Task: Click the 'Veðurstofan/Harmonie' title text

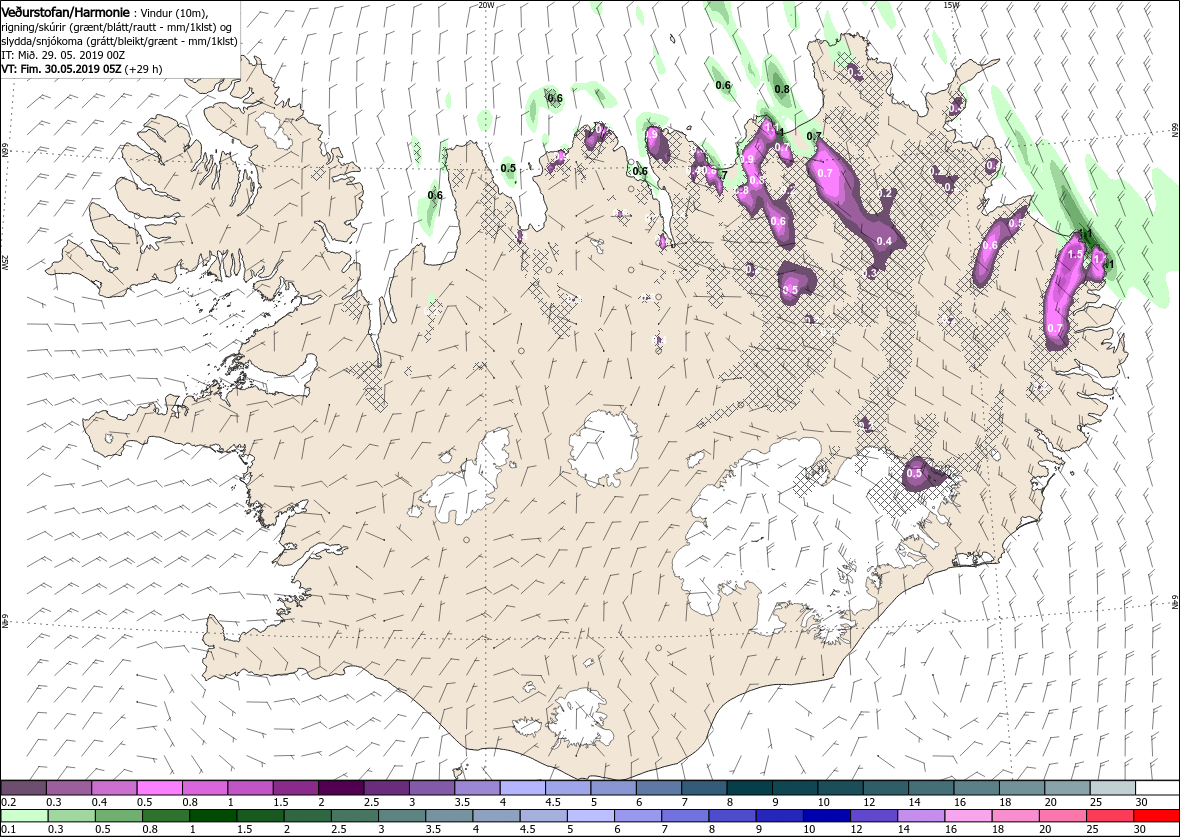Action: (x=65, y=12)
